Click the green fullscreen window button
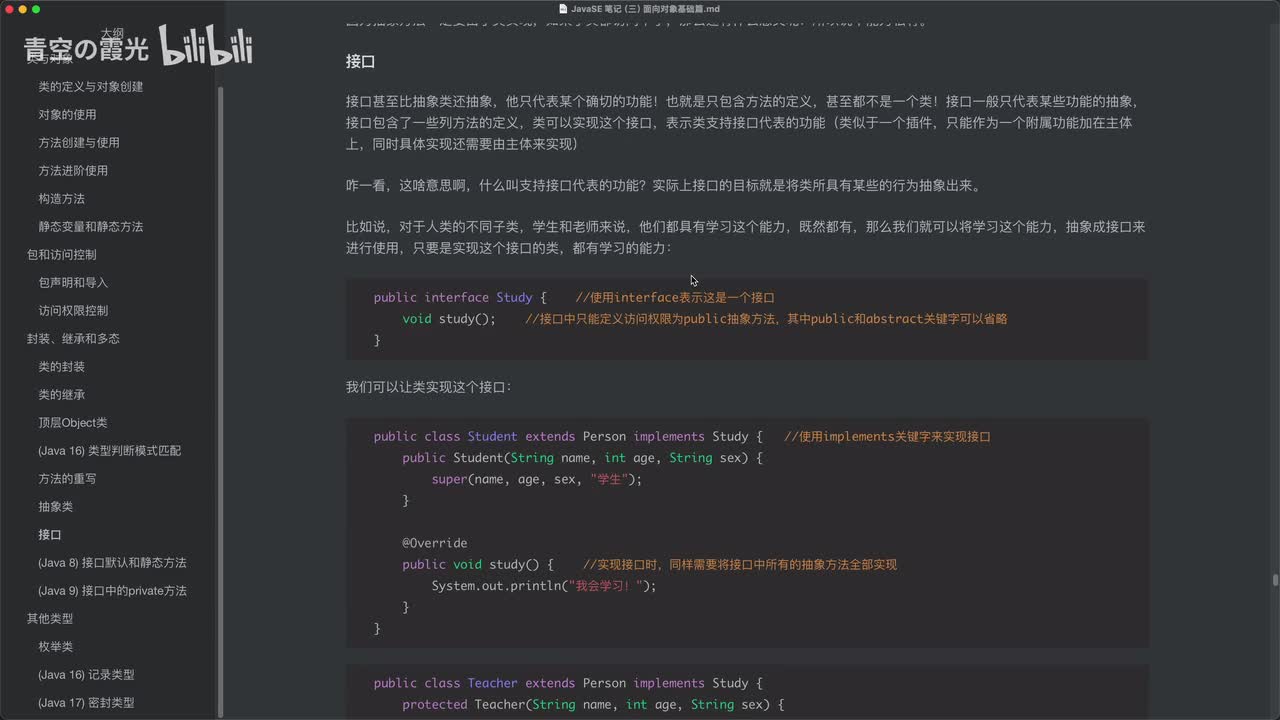The image size is (1280, 720). point(36,9)
